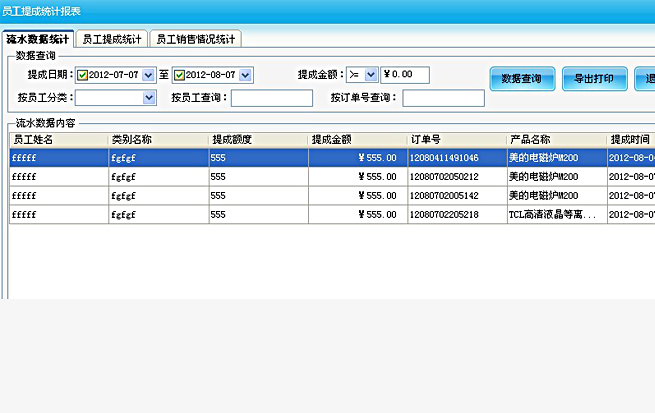Screen dimensions: 655x413
Task: Switch to the 员工销售情况统计 tab
Action: [196, 39]
